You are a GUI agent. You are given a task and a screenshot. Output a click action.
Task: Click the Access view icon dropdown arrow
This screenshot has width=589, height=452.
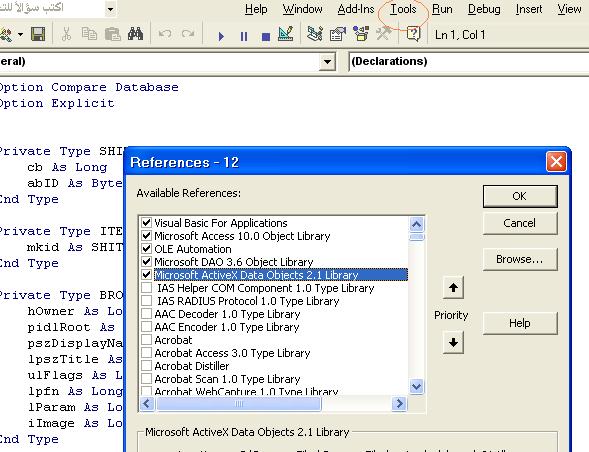pyautogui.click(x=20, y=35)
